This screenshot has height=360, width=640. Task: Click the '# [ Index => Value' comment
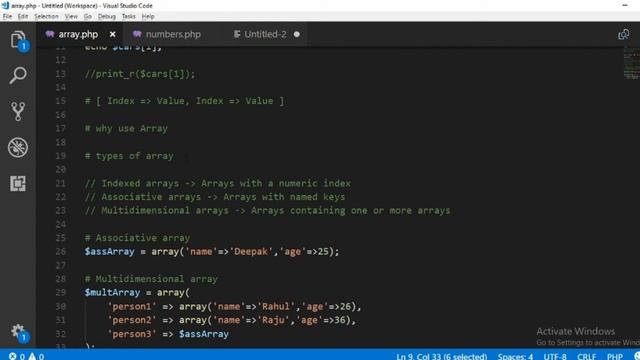click(x=184, y=101)
